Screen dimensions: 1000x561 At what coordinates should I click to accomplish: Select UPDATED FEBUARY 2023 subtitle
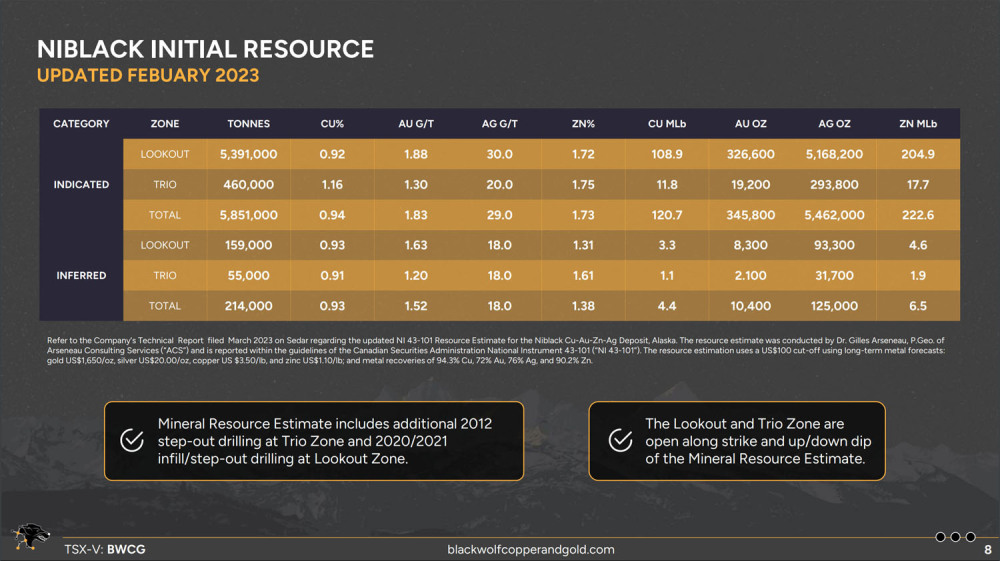(x=148, y=75)
